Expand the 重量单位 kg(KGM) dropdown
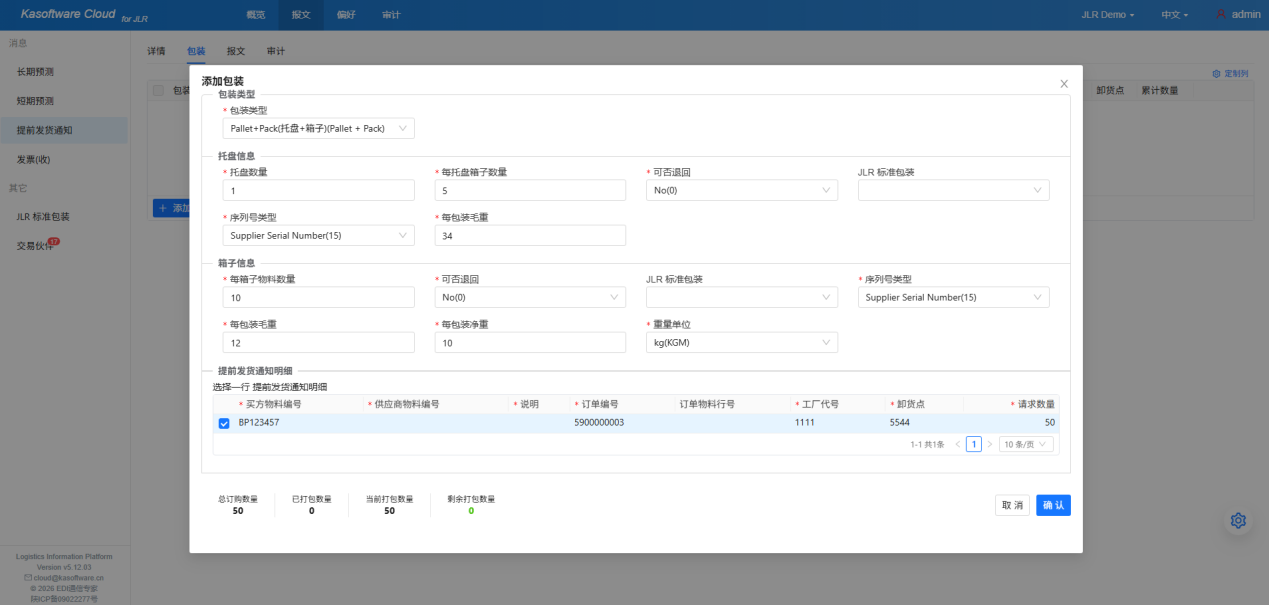The height and width of the screenshot is (605, 1269). 741,342
